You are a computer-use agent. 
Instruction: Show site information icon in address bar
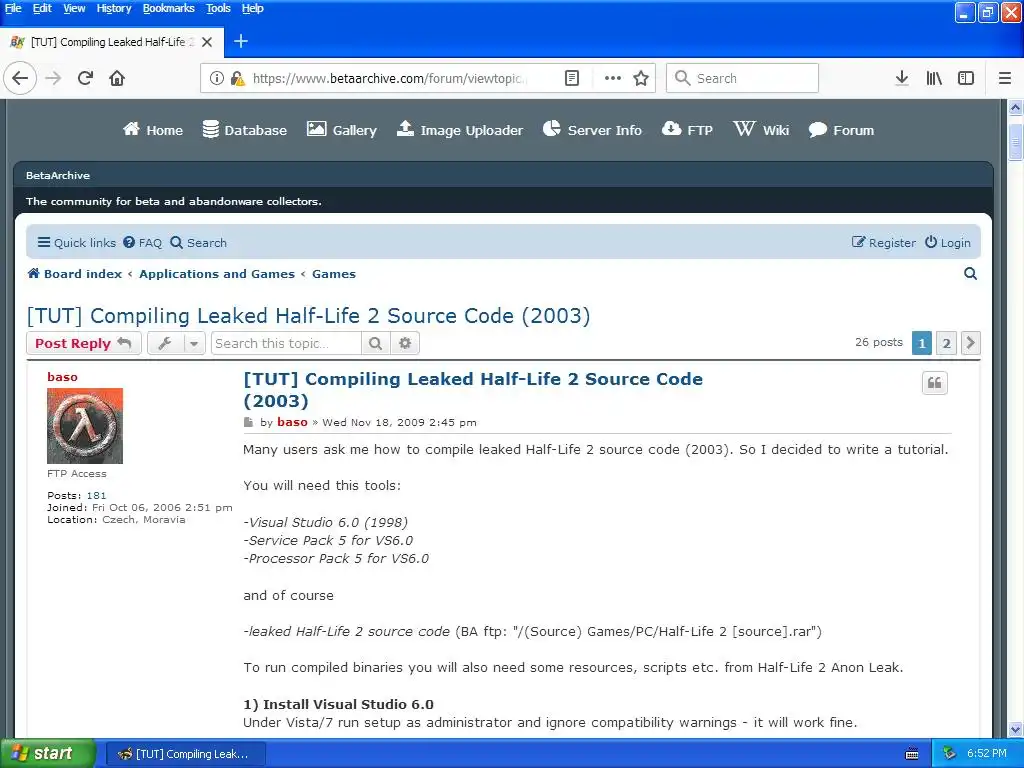(216, 78)
